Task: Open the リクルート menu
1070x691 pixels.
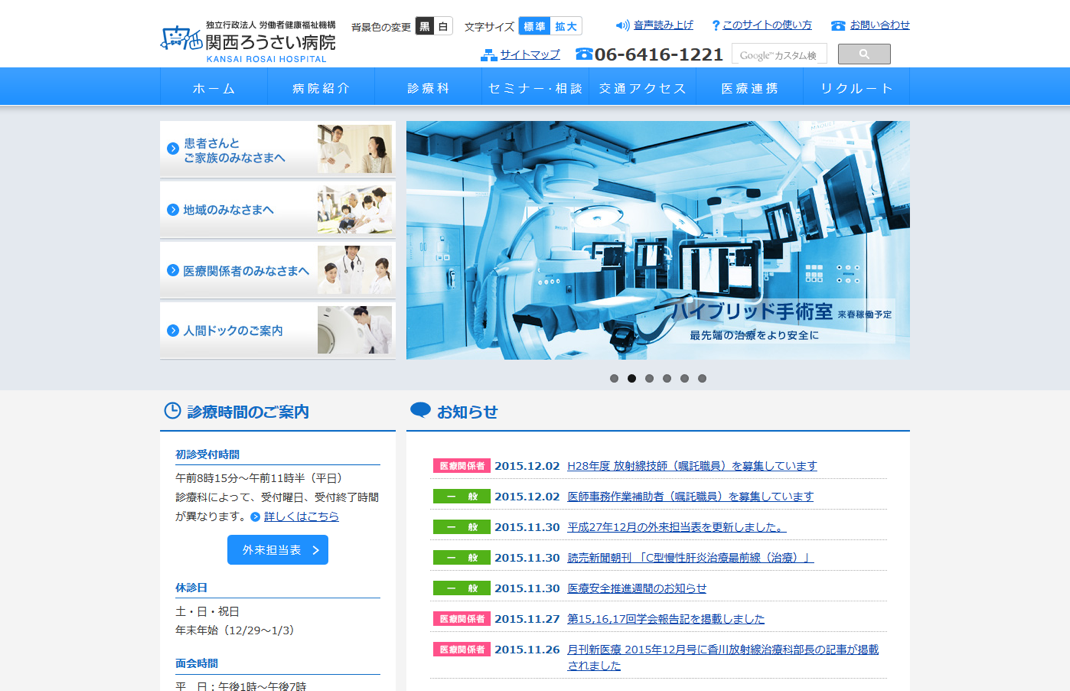Action: coord(856,88)
